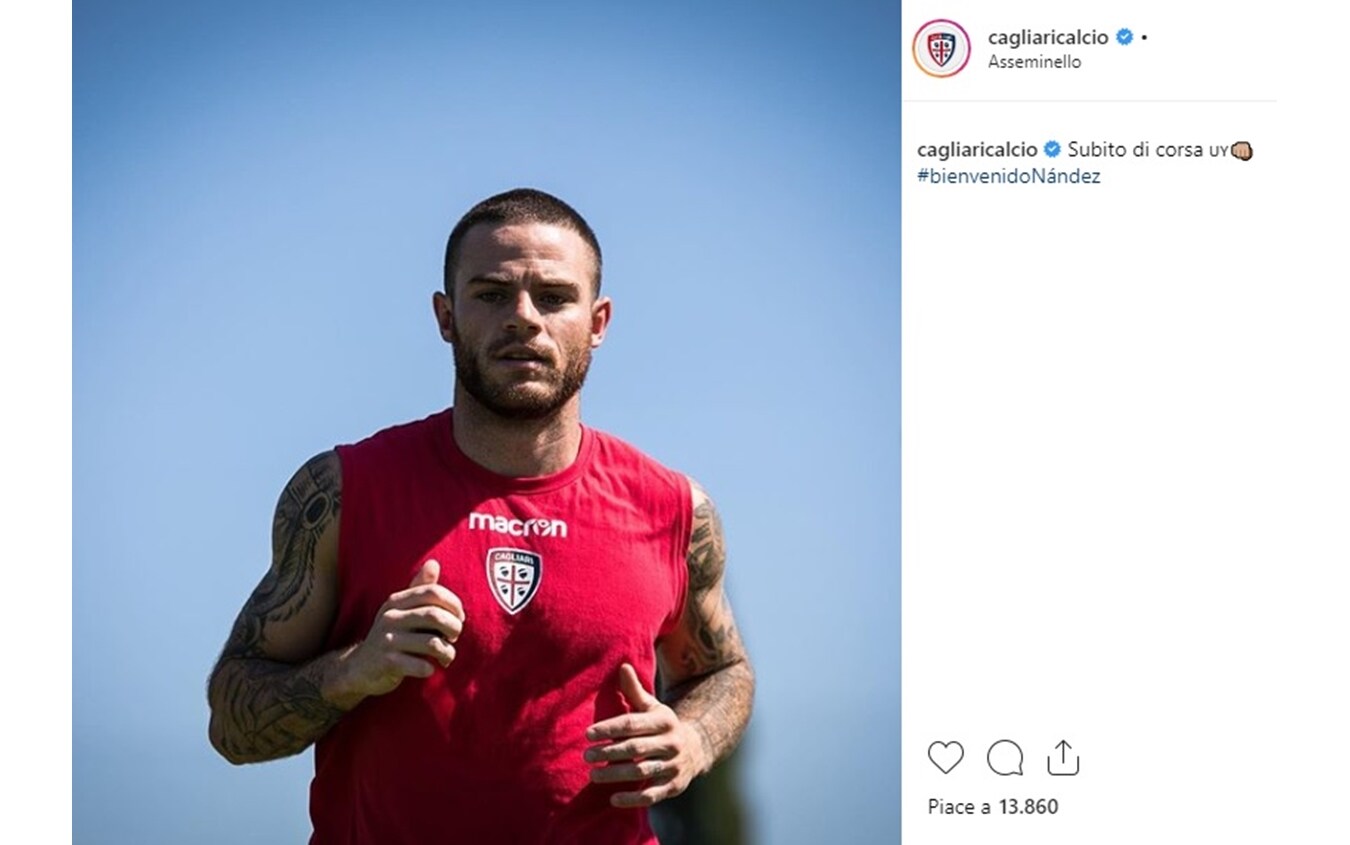Open the Asseminello location link
This screenshot has width=1350, height=845.
[x=1035, y=62]
